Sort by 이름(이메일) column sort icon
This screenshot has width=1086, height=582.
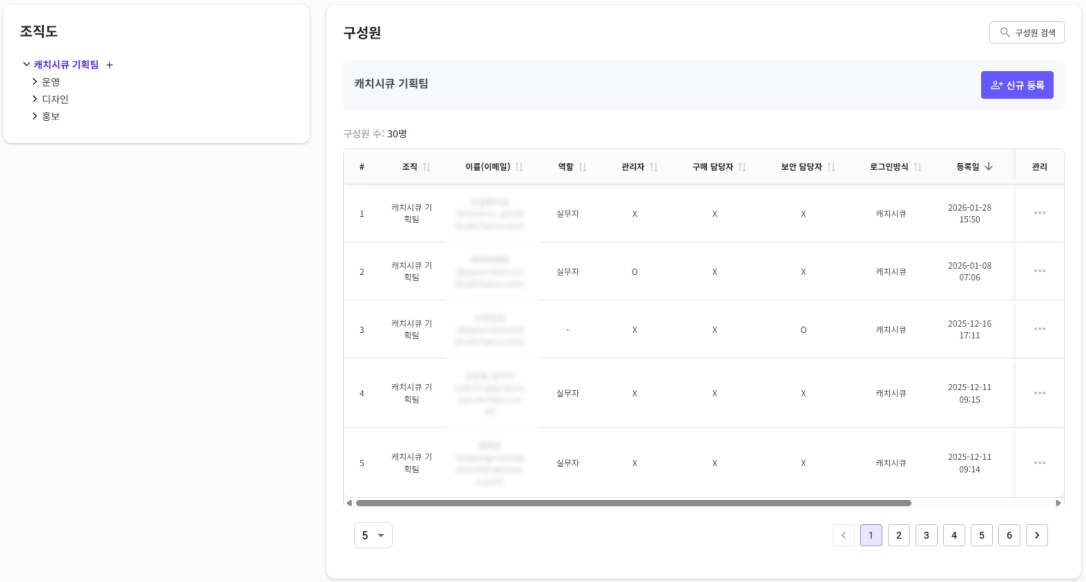coord(519,167)
